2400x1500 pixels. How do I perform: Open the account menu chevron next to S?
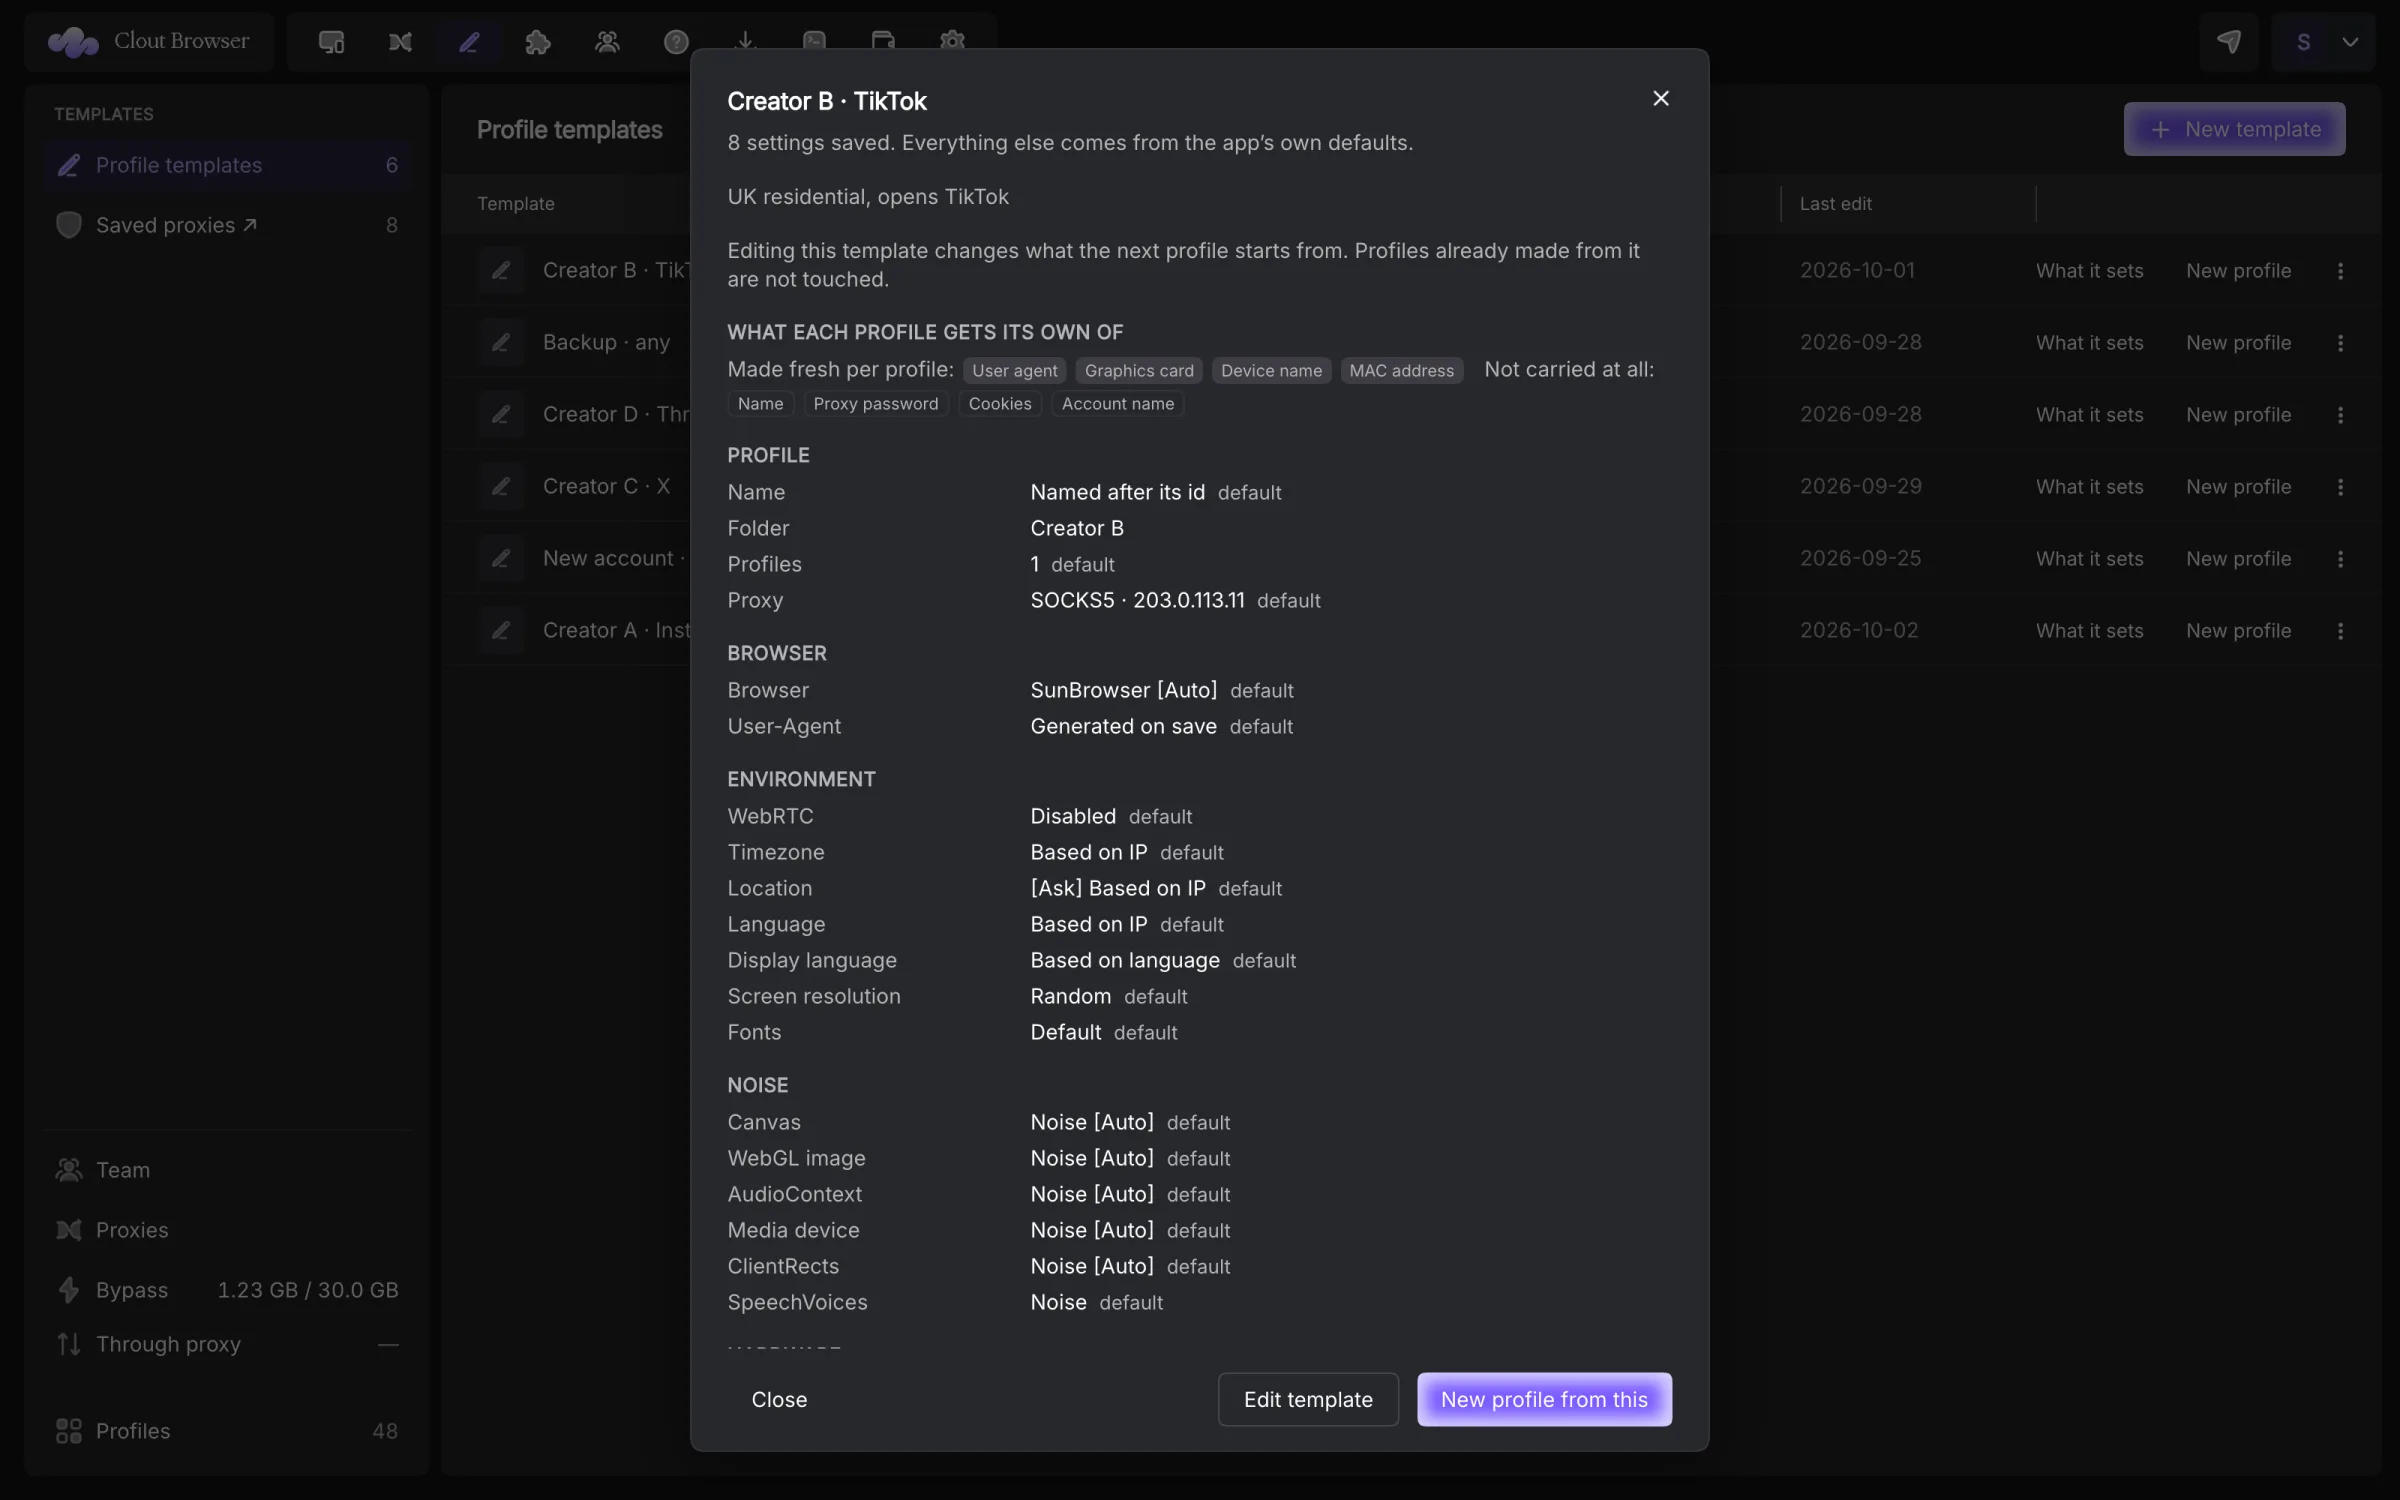(2351, 41)
